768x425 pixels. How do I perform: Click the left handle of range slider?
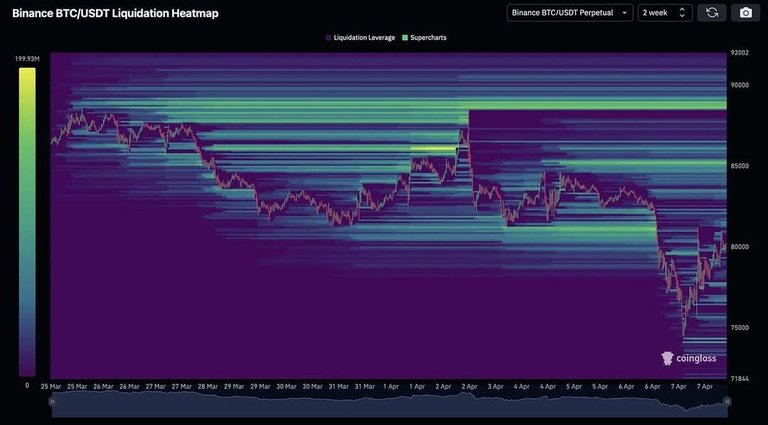(52, 401)
